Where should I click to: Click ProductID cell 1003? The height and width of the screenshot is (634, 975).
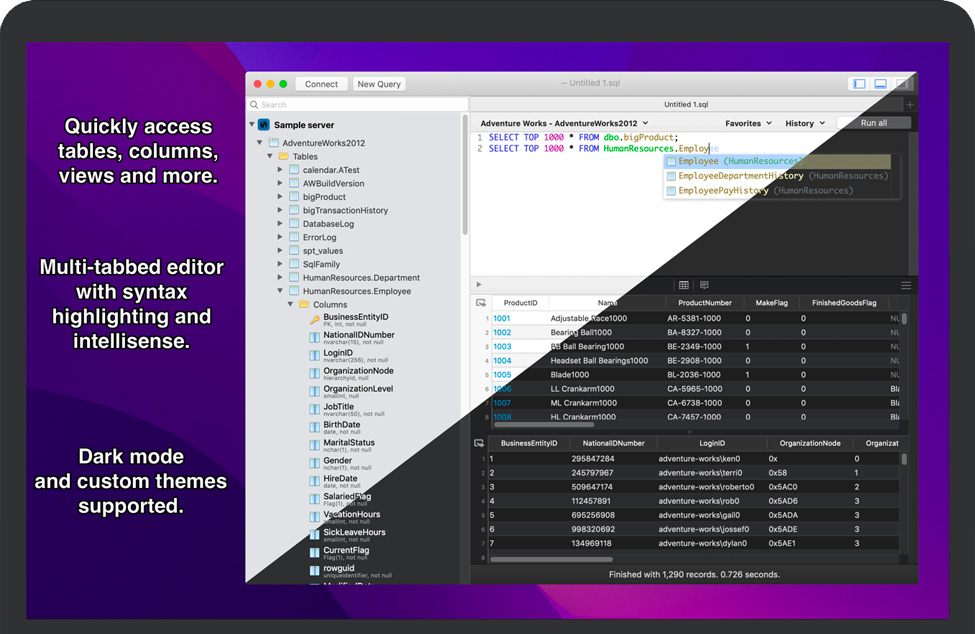pos(502,347)
